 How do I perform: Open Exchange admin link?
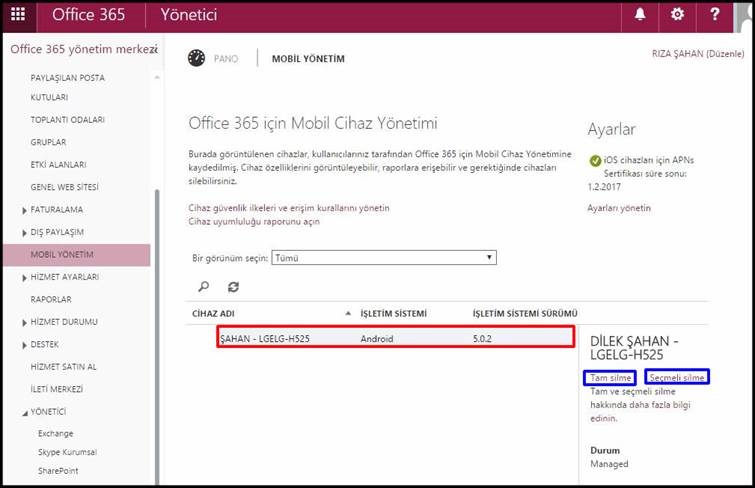click(56, 434)
